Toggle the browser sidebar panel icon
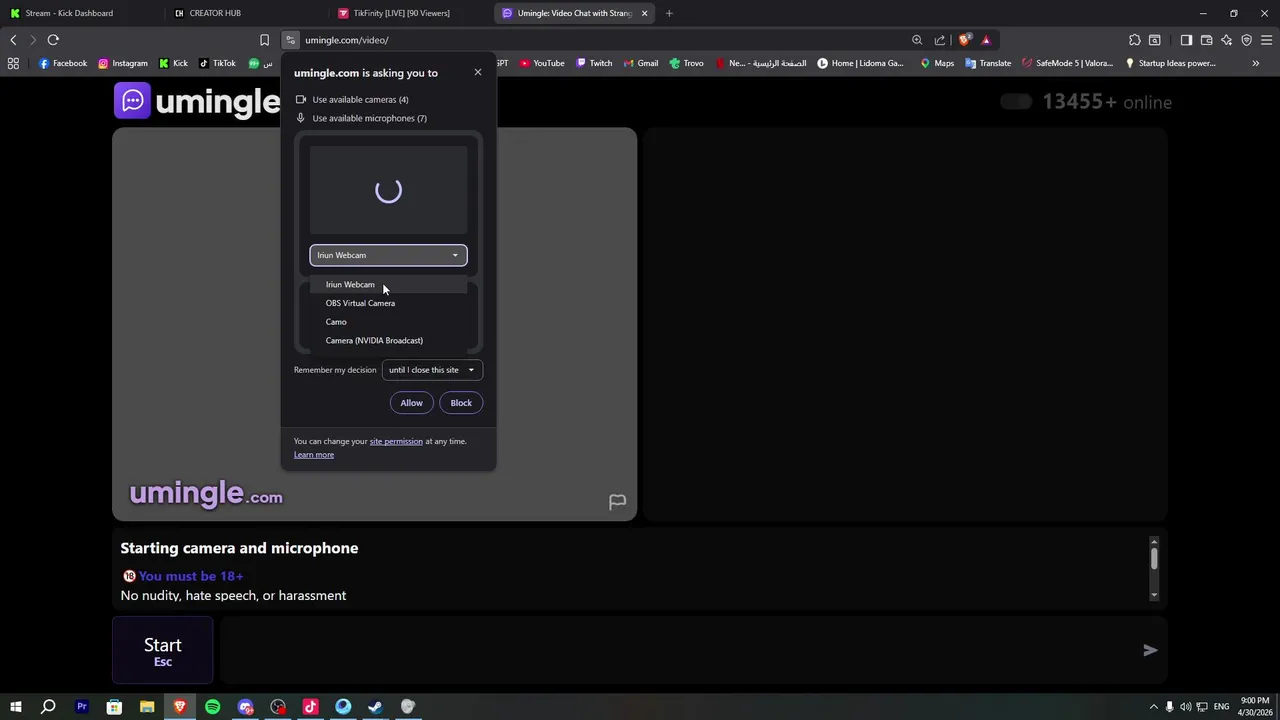This screenshot has width=1280, height=720. tap(1186, 40)
